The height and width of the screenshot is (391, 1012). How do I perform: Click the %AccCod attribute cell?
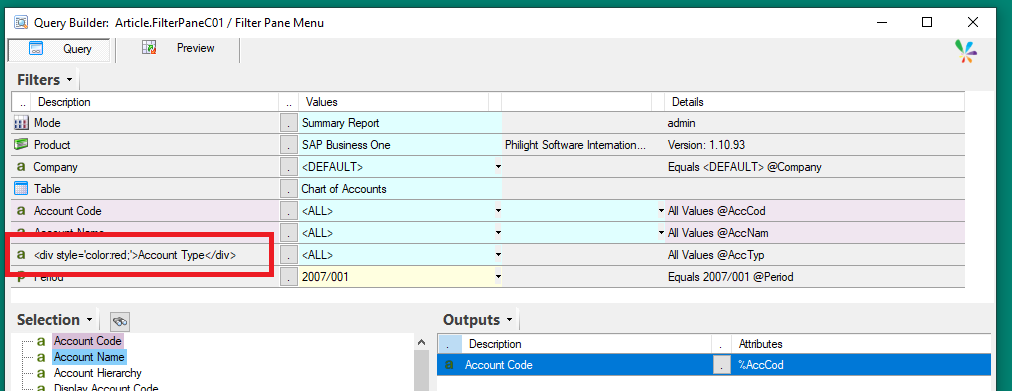point(861,365)
